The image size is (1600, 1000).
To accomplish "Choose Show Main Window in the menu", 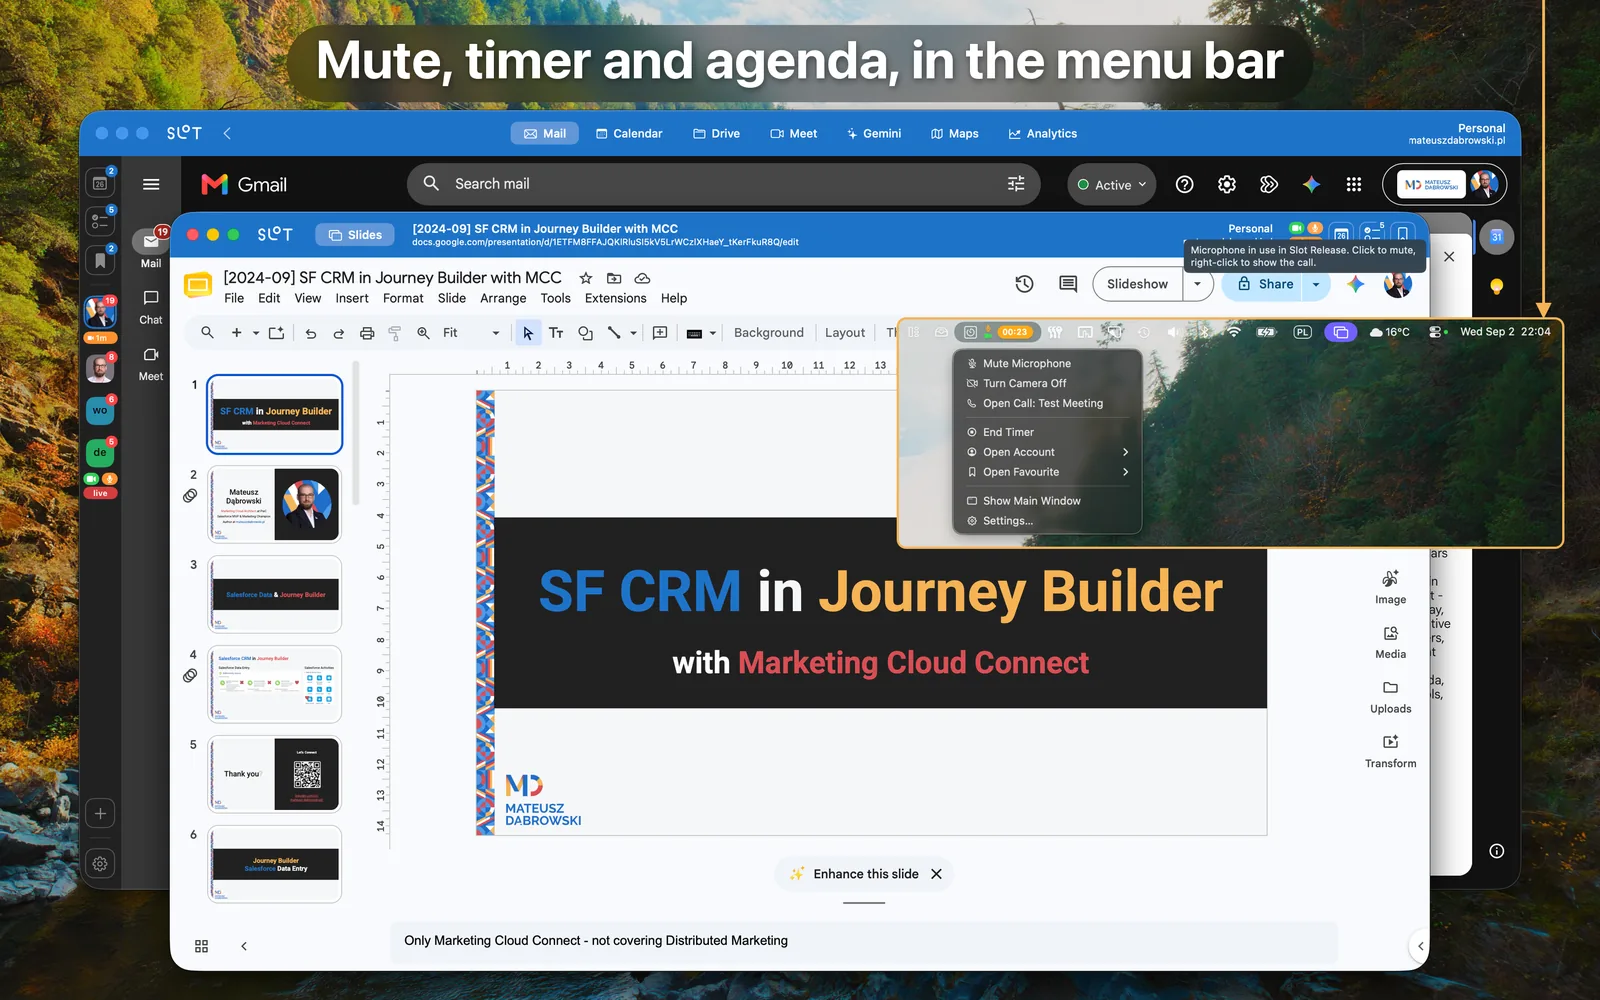I will coord(1047,501).
